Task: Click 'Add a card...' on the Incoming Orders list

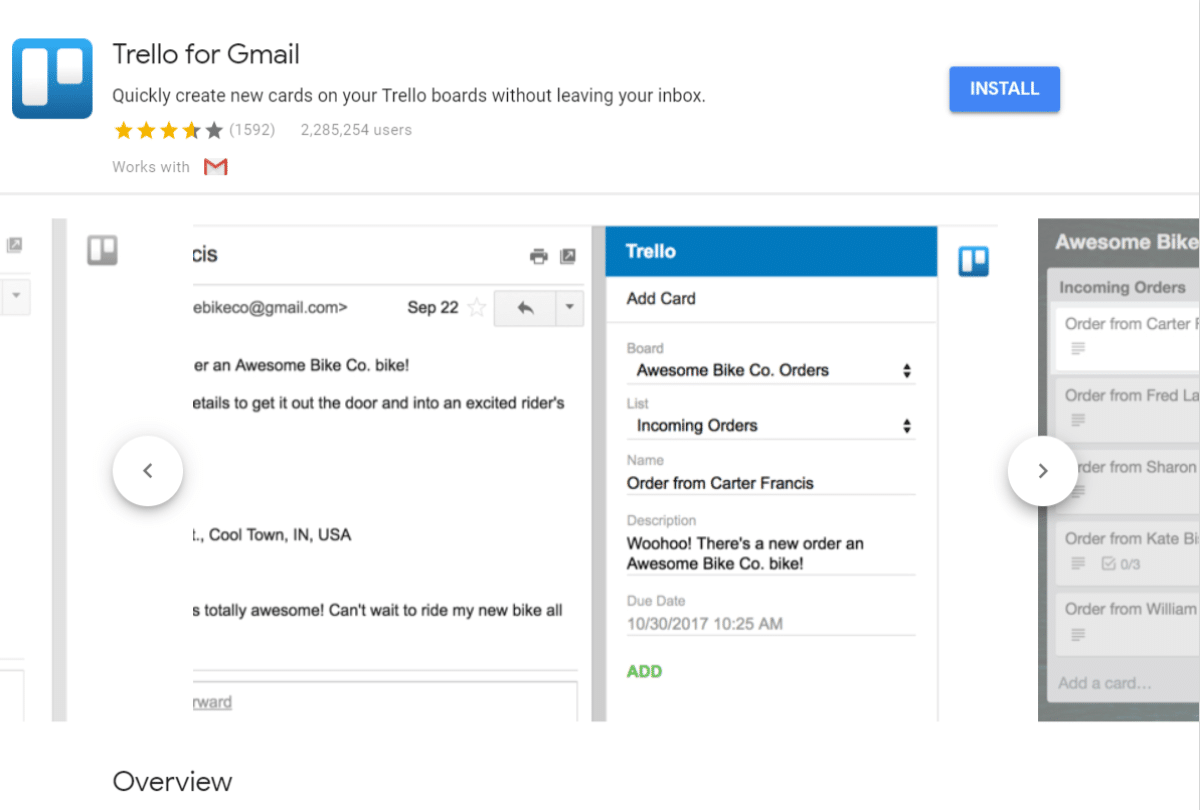Action: click(1108, 683)
